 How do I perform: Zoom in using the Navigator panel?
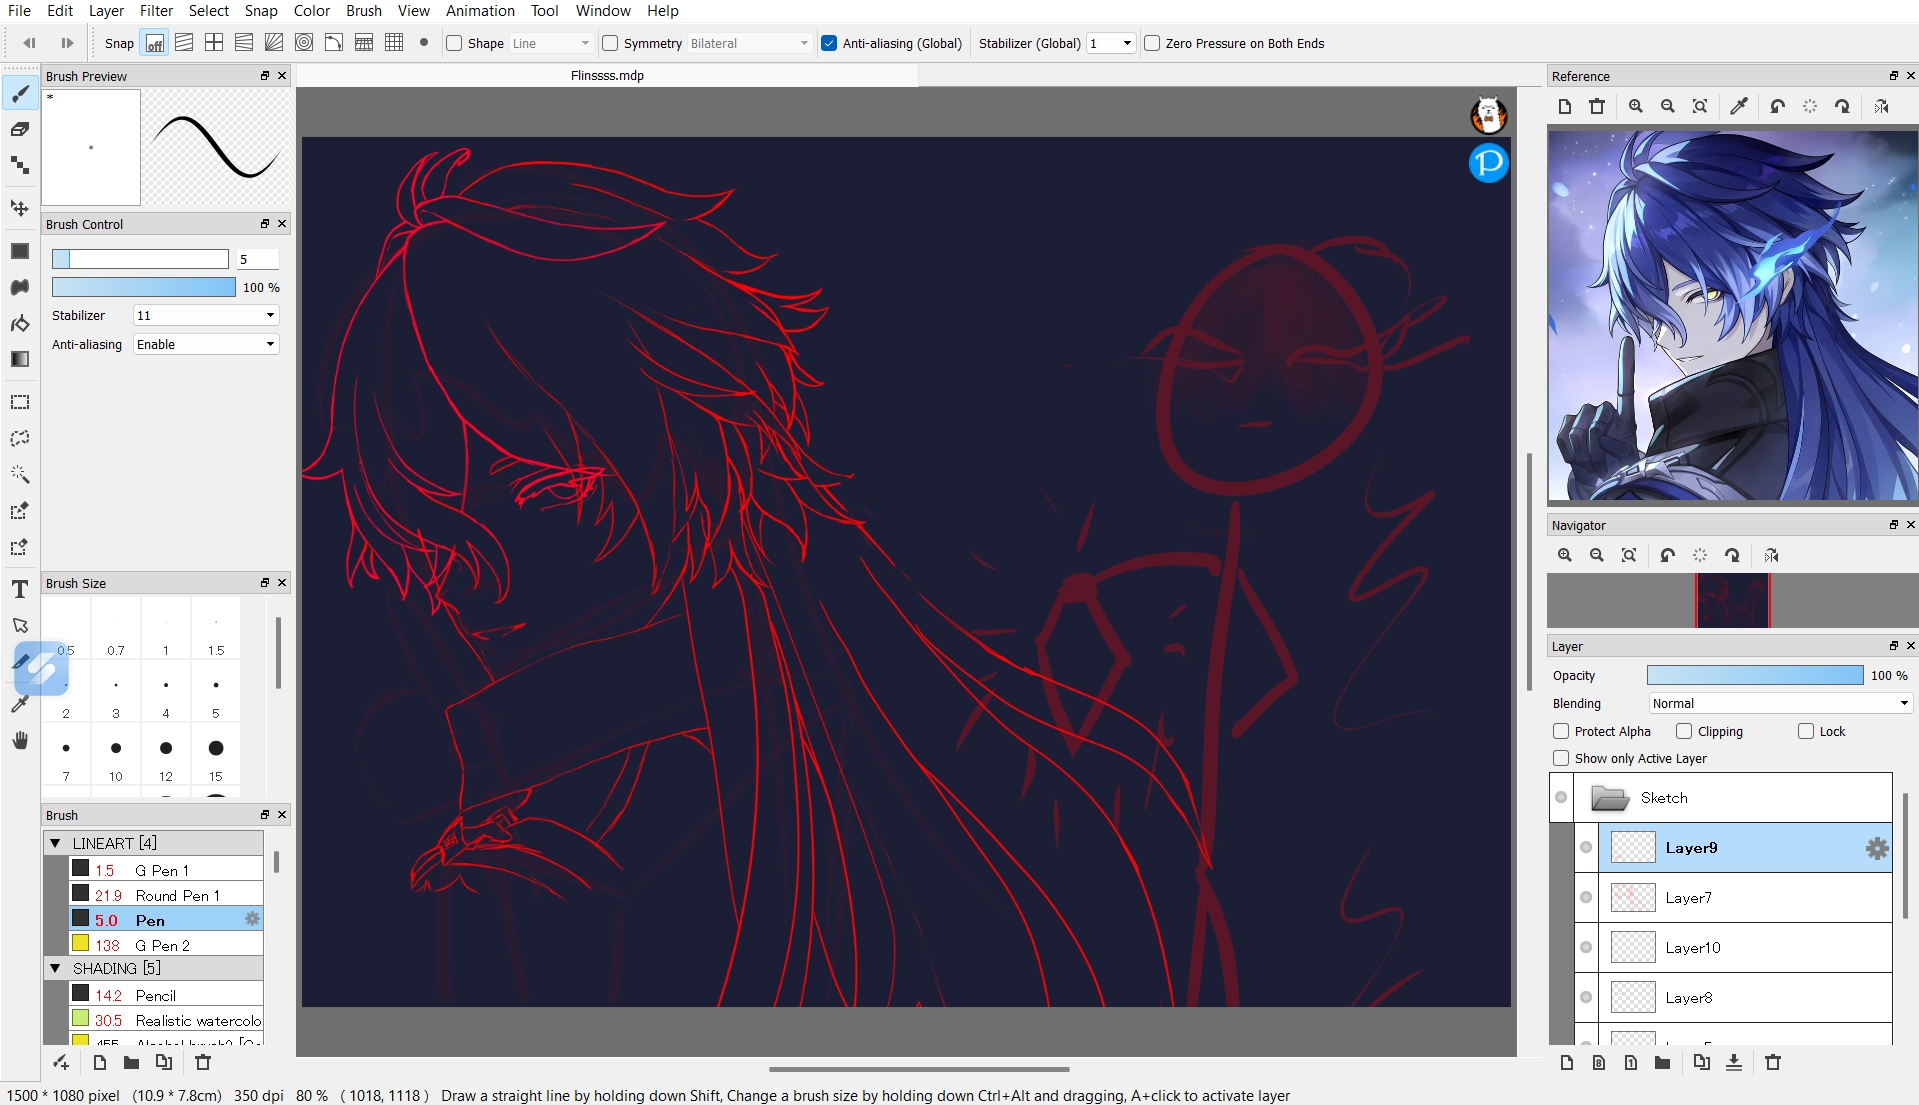point(1565,555)
